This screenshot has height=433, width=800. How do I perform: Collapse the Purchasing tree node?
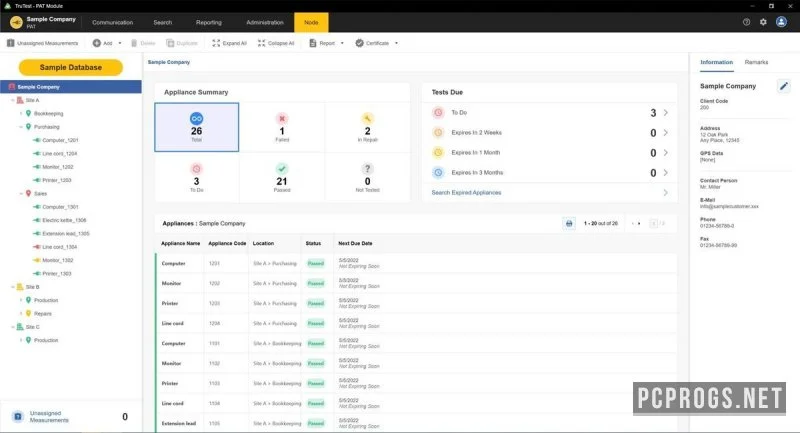21,127
